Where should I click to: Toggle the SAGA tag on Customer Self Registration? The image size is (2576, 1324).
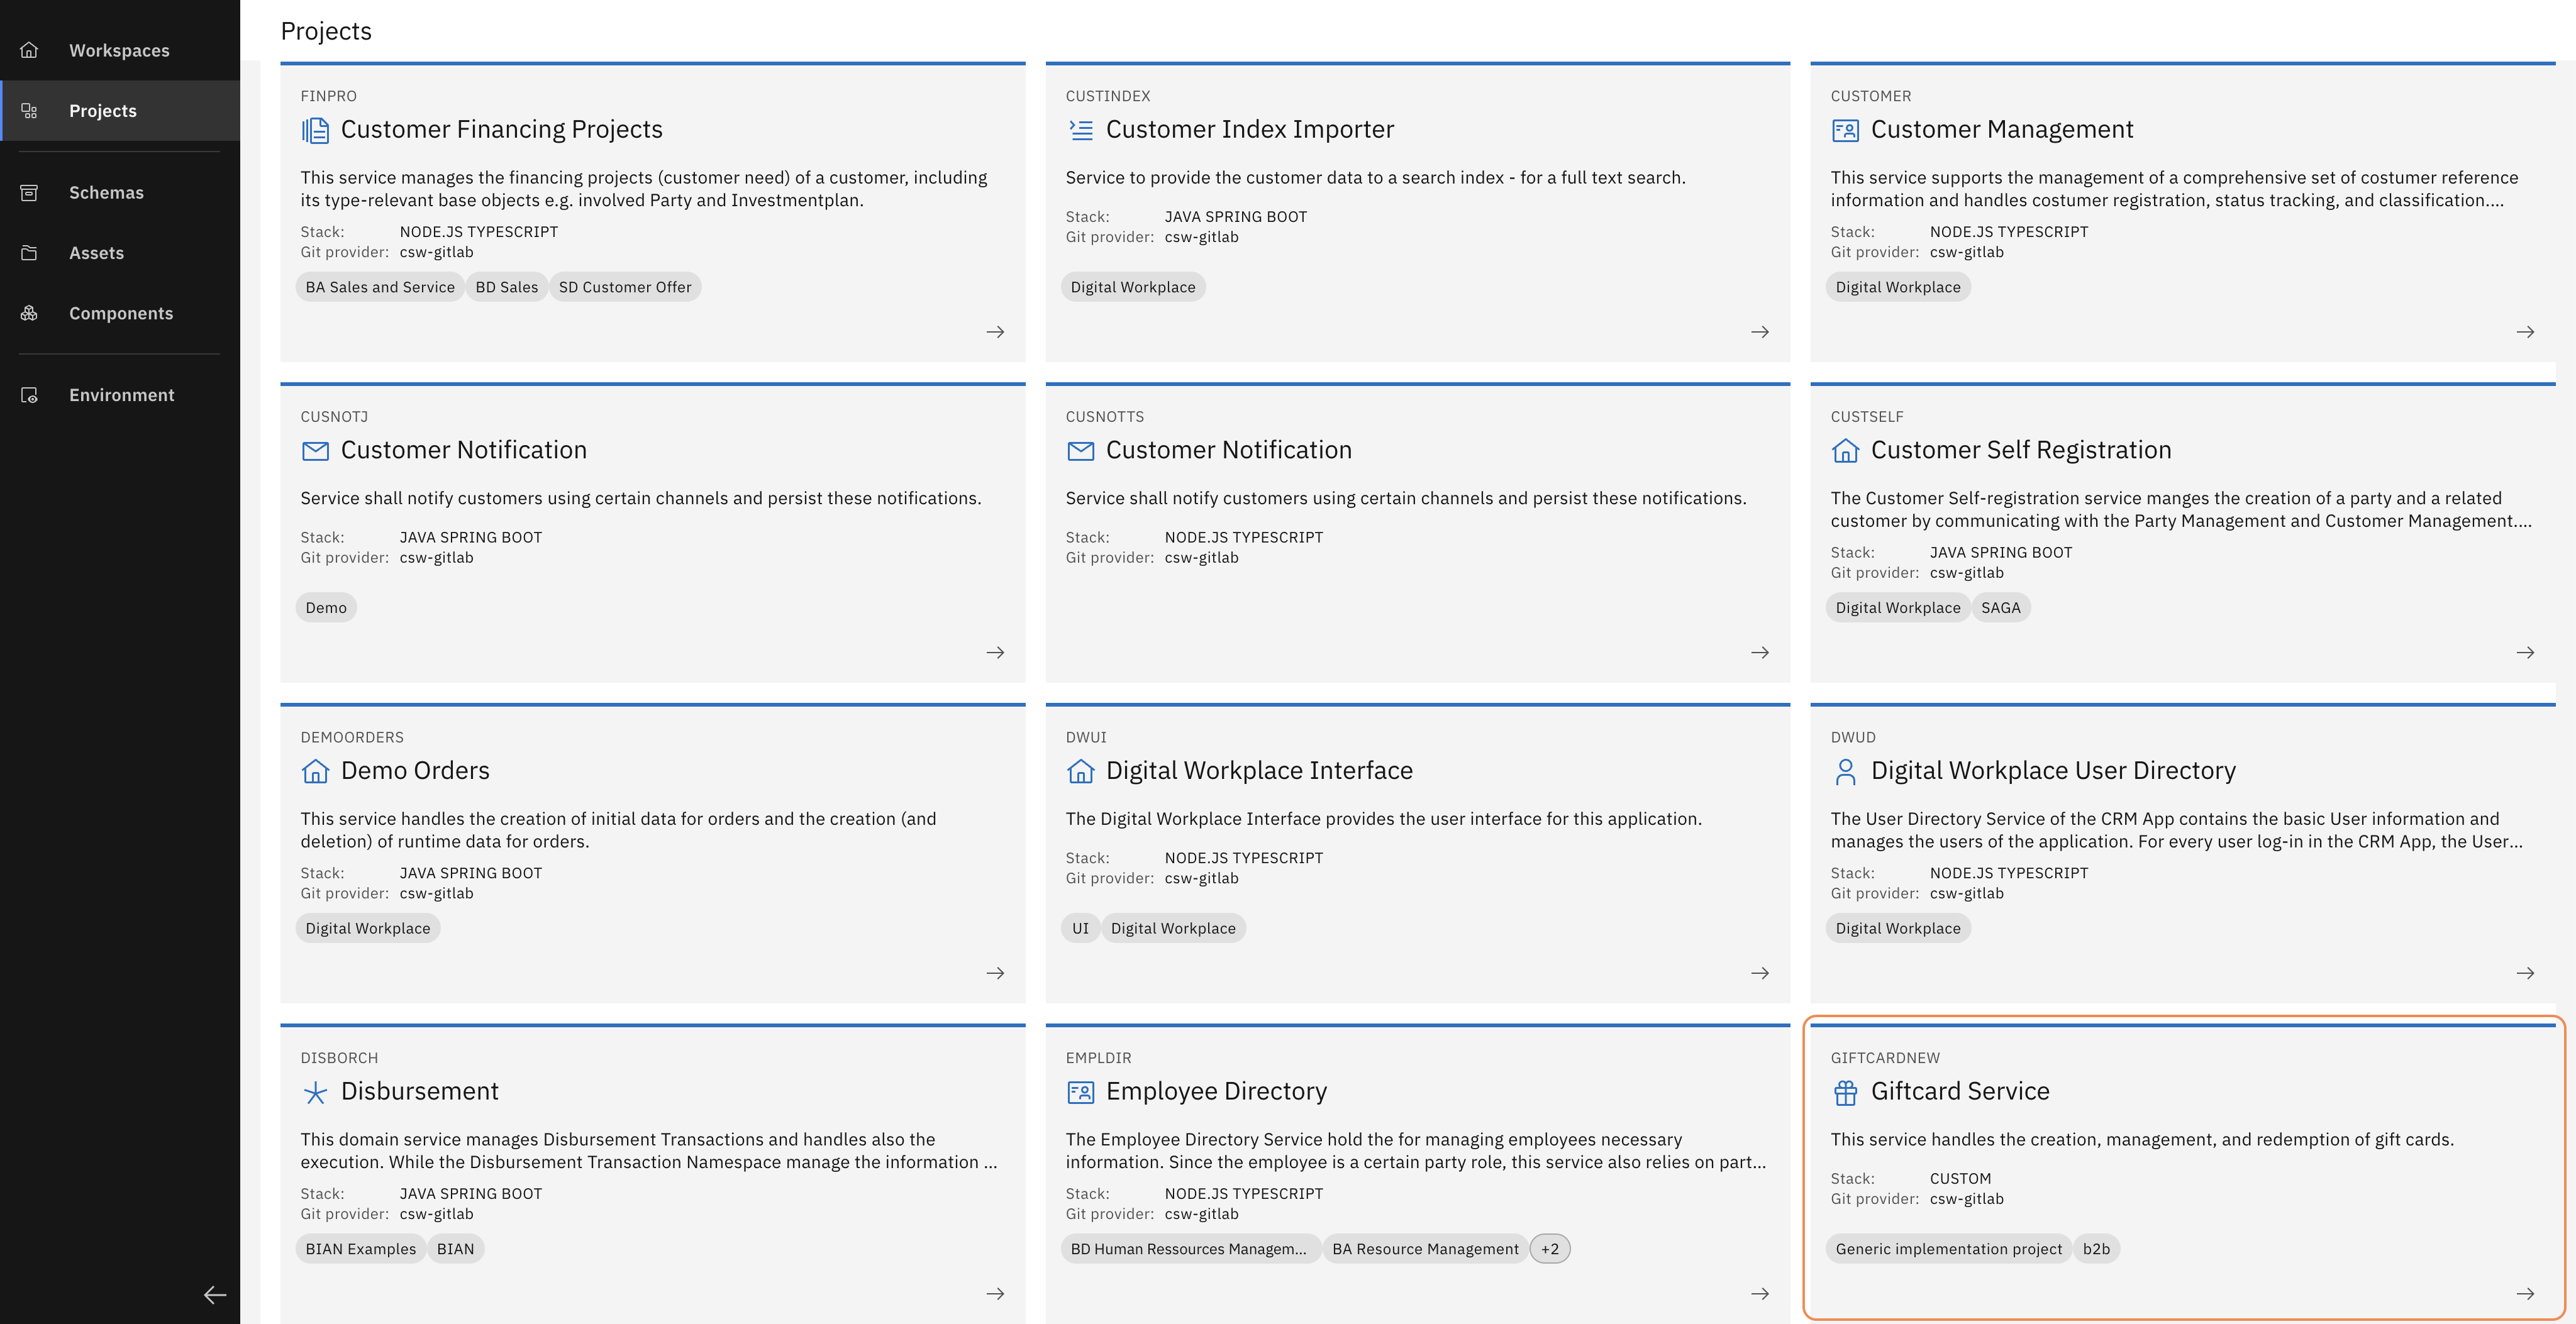(x=2001, y=607)
